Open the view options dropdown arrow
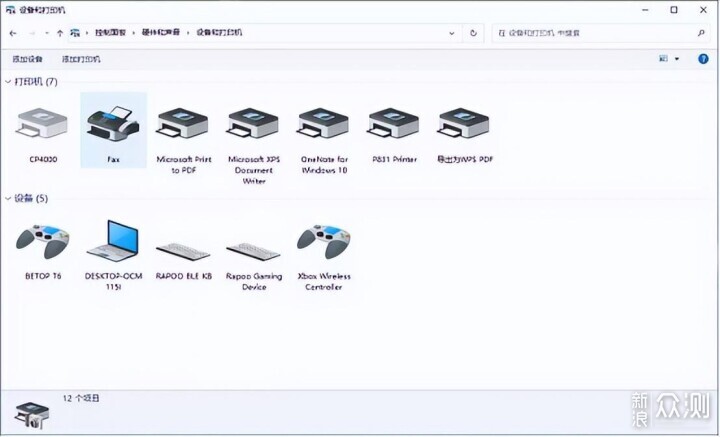 click(x=677, y=59)
